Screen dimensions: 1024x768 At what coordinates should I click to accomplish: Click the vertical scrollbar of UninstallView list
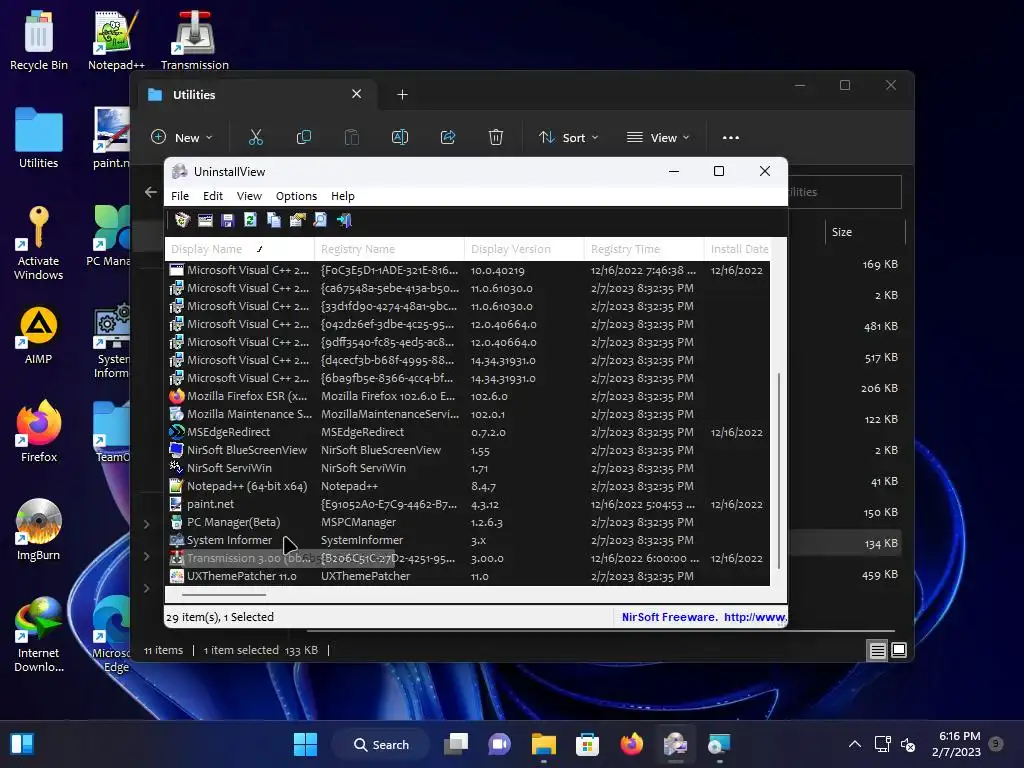pos(778,470)
